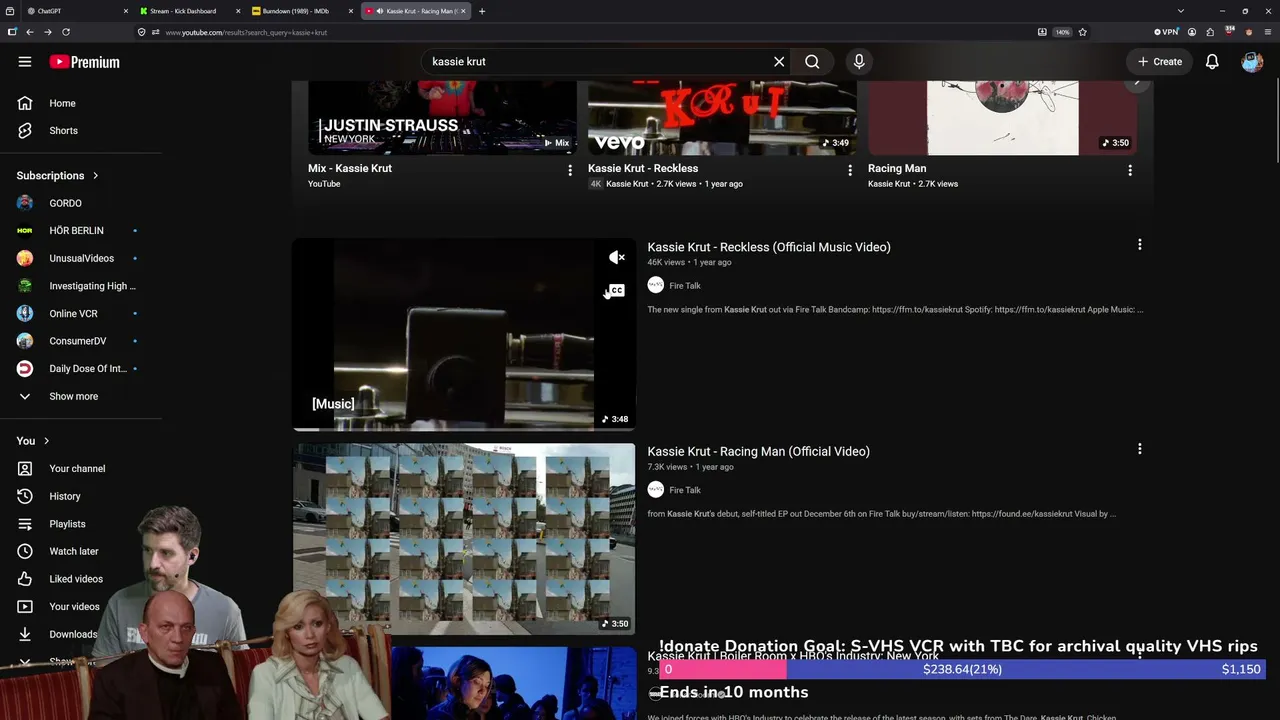Play the Reckless official music video thumbnail
1280x720 pixels.
tap(464, 334)
